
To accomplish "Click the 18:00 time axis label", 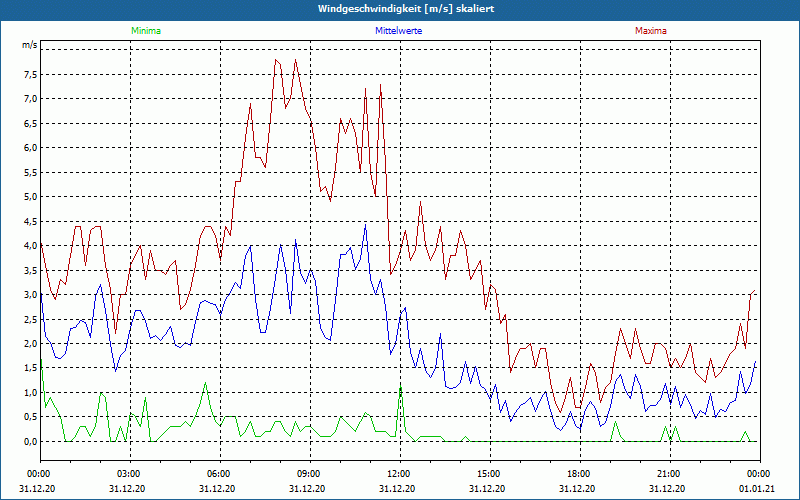I will click(x=580, y=474).
